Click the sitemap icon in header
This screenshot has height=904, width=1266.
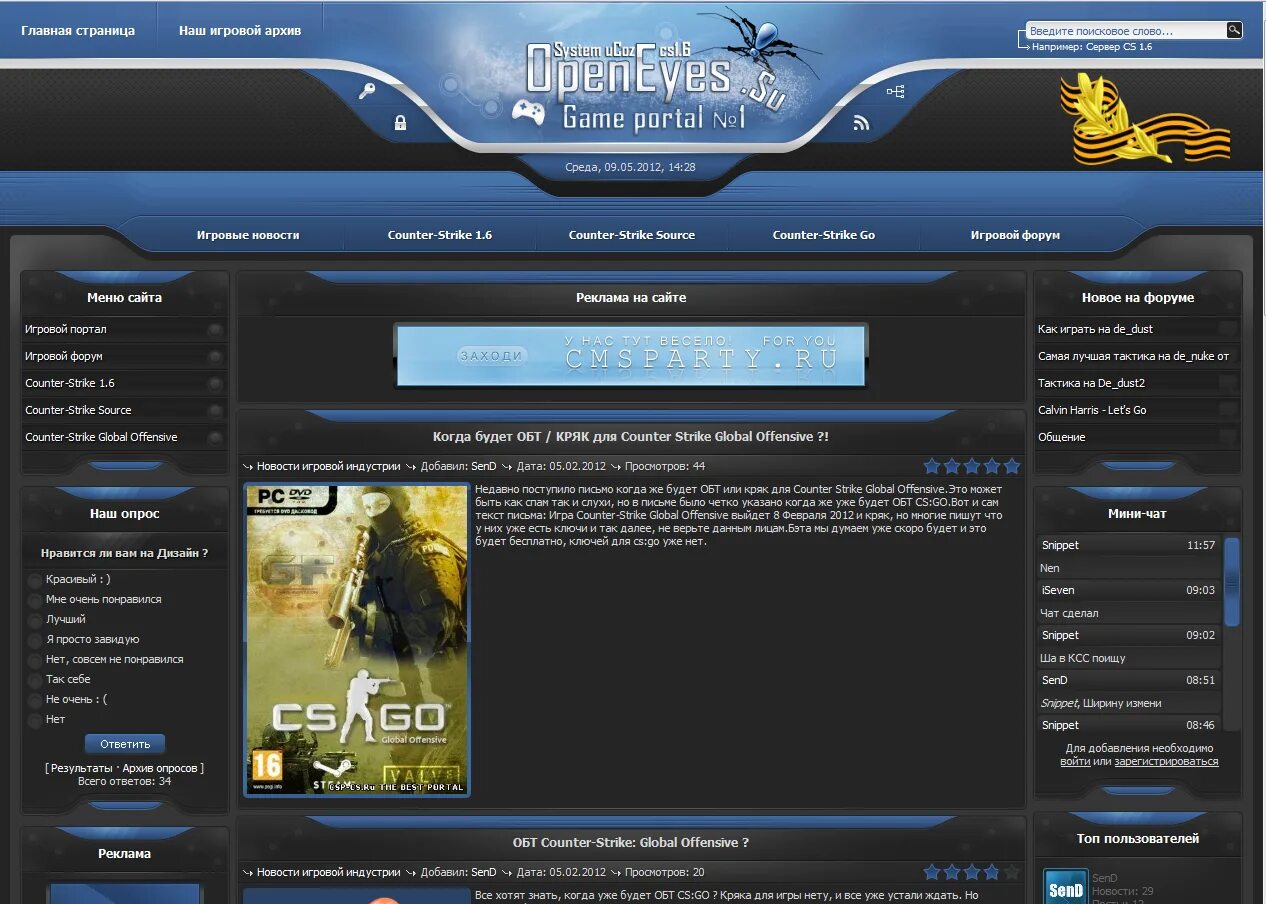tap(895, 91)
